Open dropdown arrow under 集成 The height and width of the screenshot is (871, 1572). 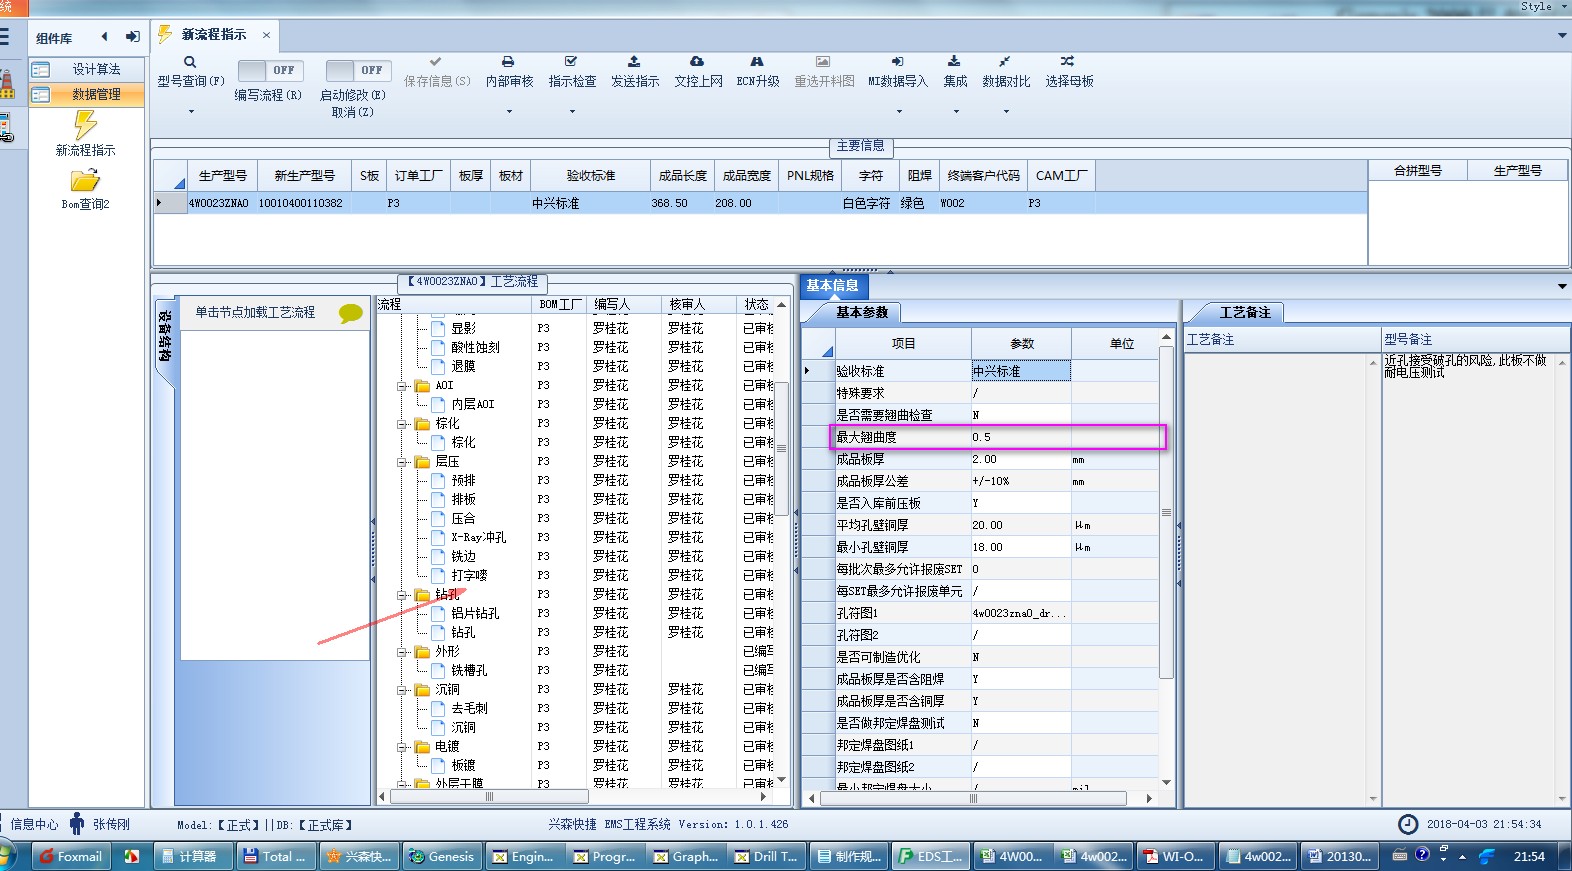pyautogui.click(x=956, y=111)
